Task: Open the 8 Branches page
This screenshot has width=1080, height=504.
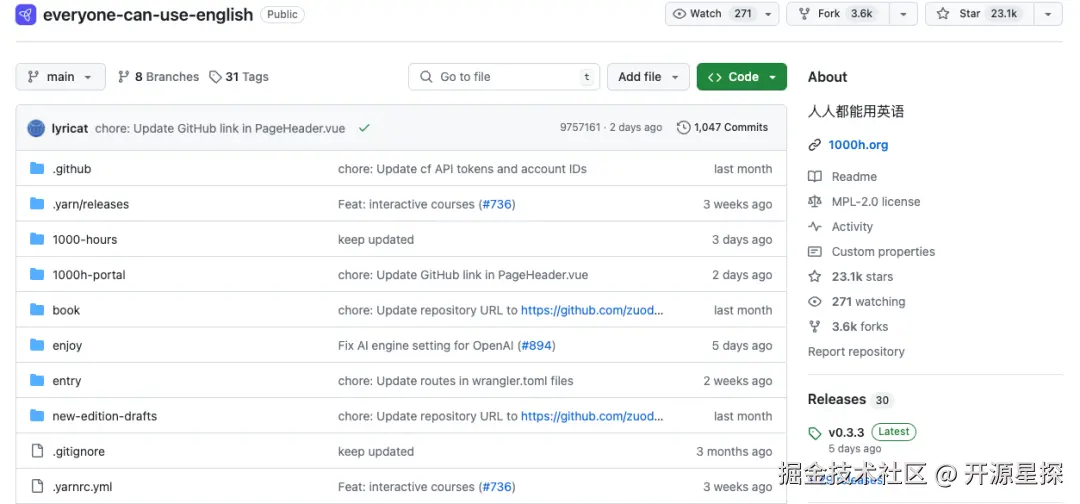Action: (x=158, y=77)
